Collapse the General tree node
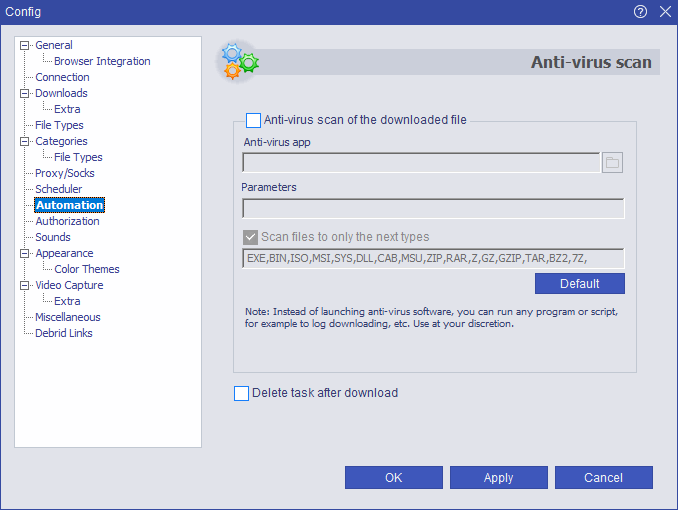The image size is (678, 510). click(x=25, y=45)
